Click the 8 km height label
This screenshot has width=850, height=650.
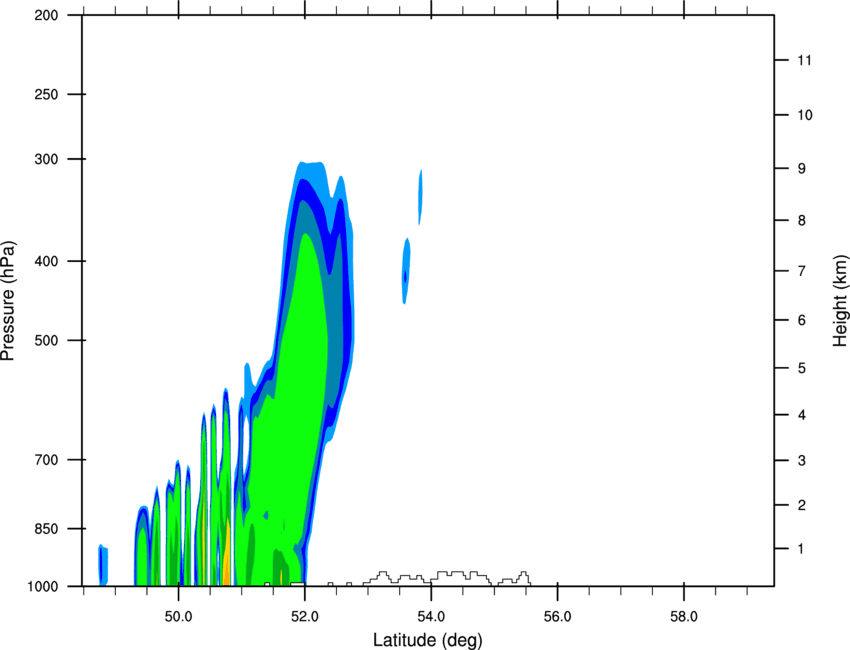[x=802, y=221]
